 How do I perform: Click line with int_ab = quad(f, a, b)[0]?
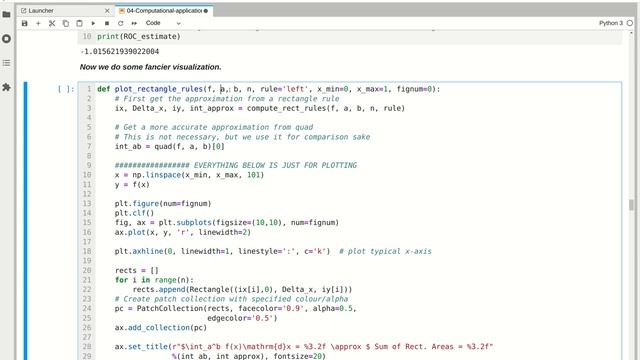click(169, 147)
